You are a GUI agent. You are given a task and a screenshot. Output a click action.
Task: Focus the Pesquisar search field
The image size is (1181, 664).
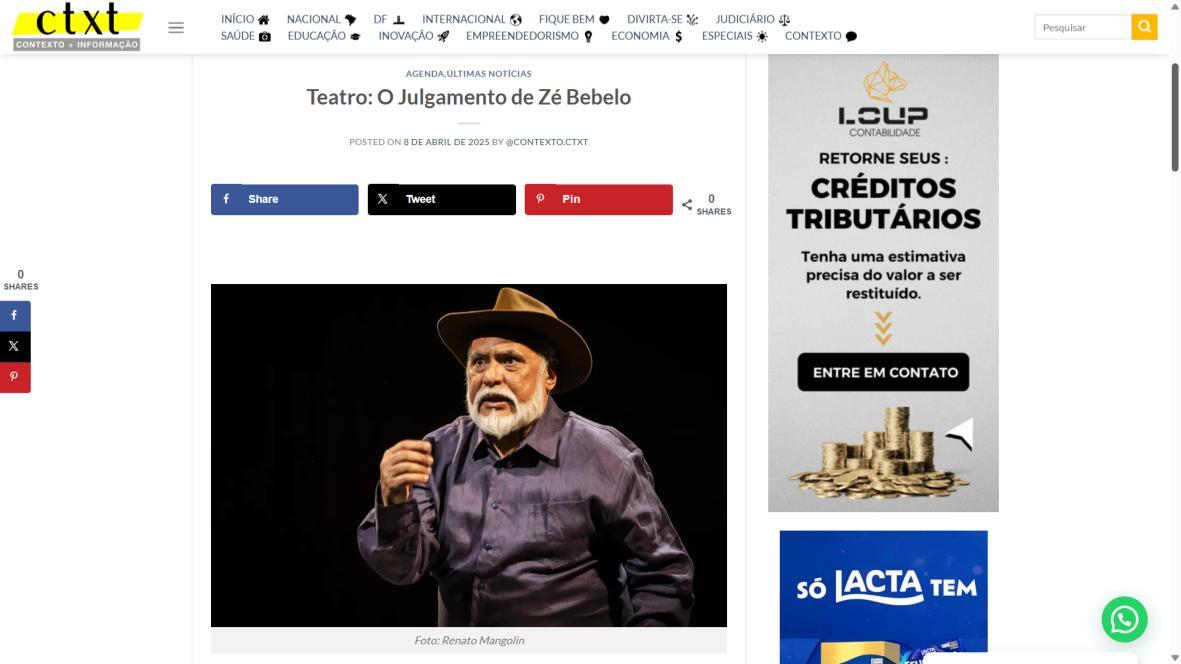[x=1082, y=27]
